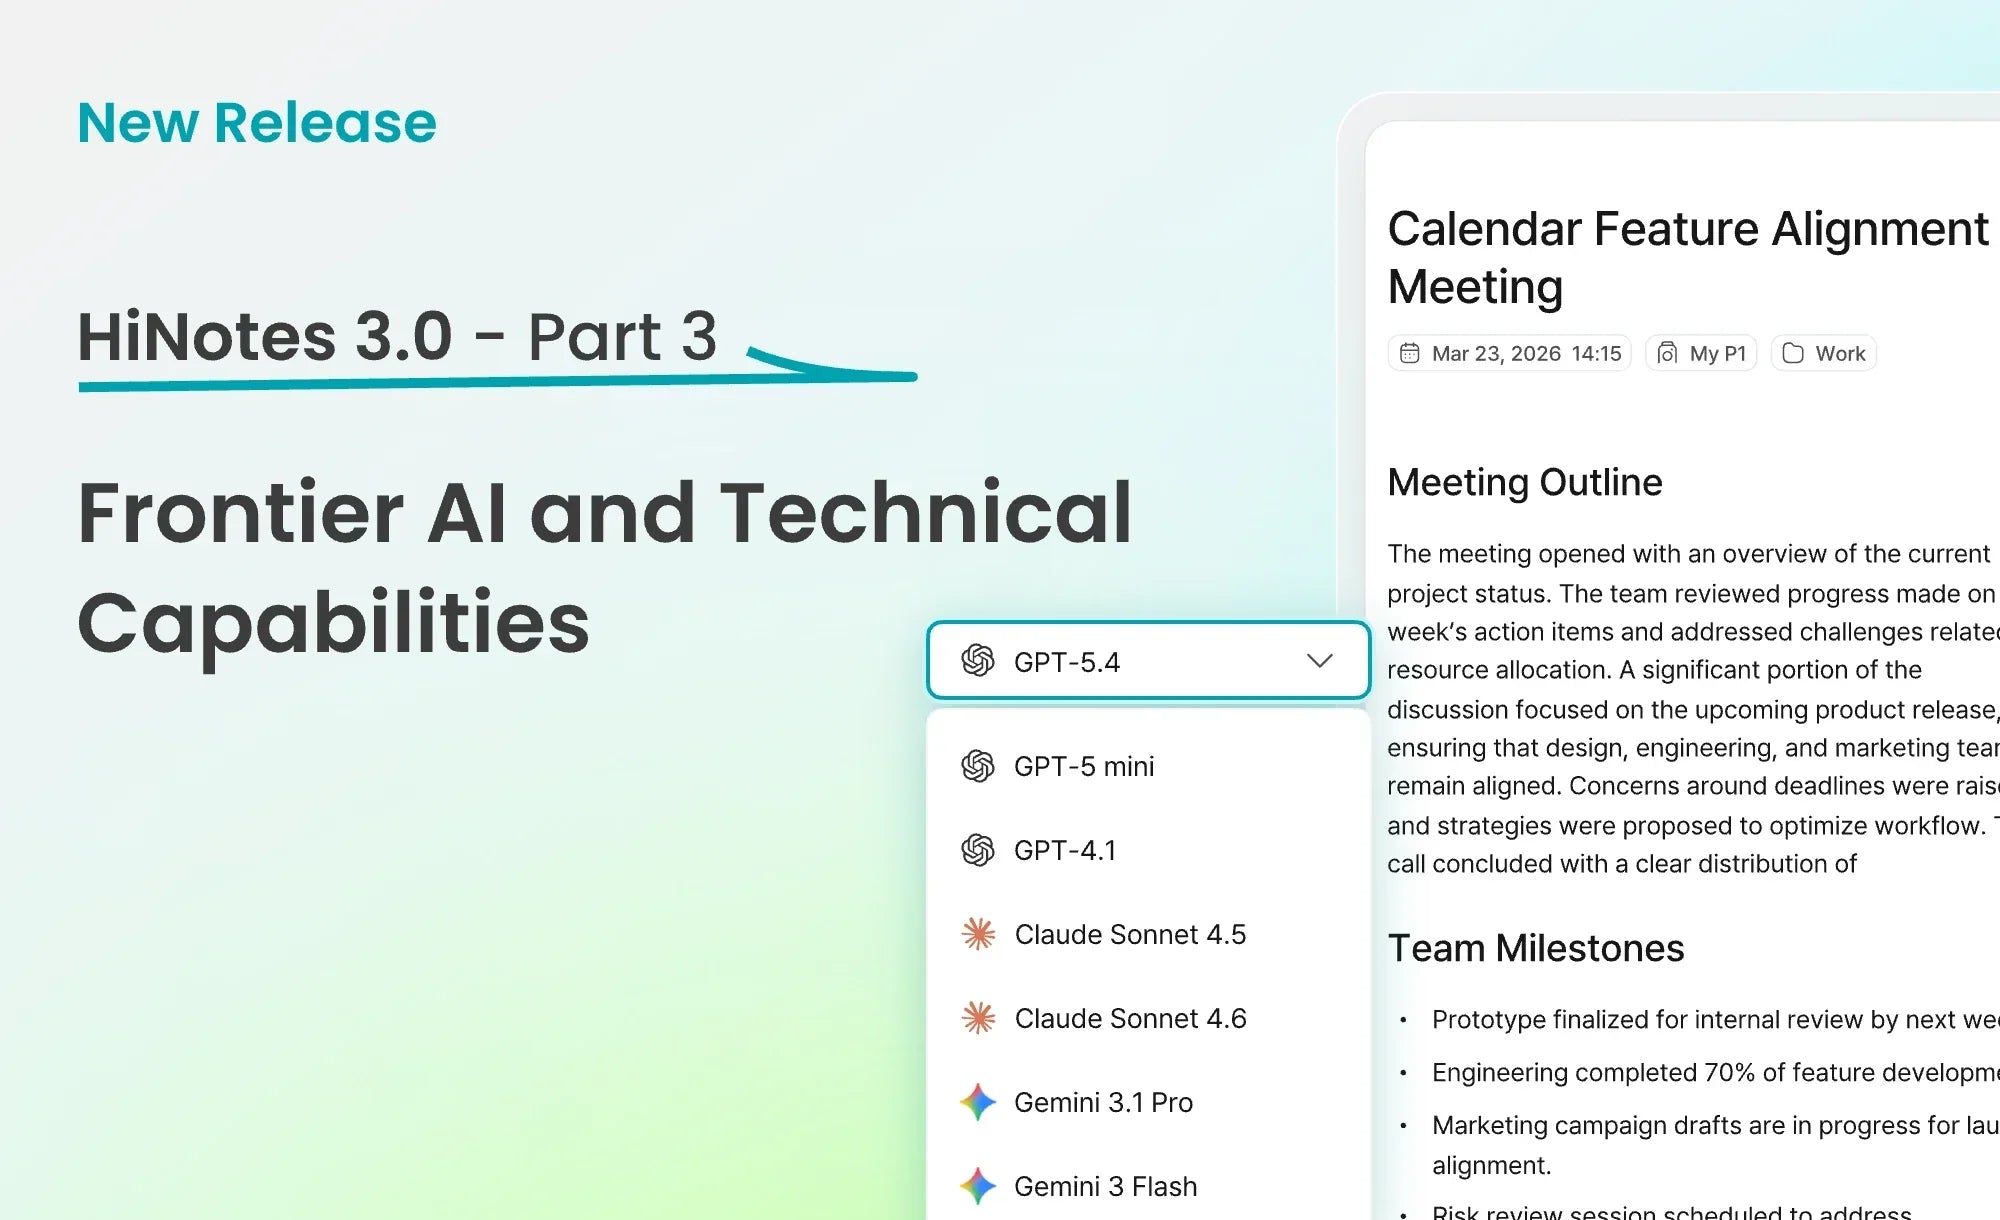The image size is (2000, 1220).
Task: Open the Work folder chip
Action: coord(1824,353)
